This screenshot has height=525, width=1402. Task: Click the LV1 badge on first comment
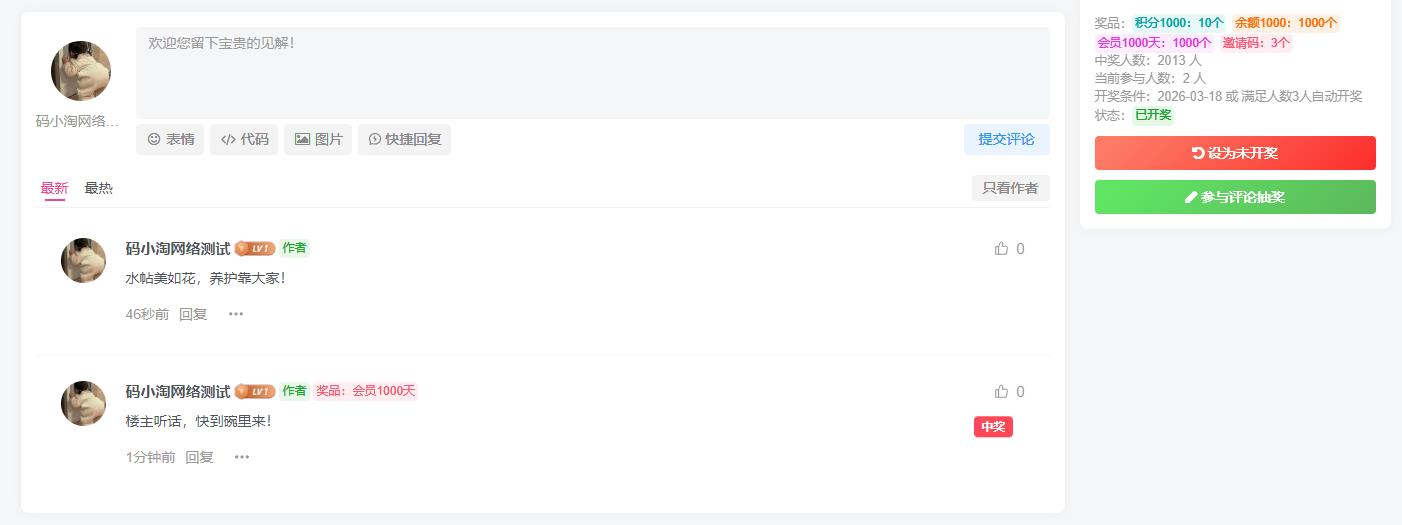(255, 249)
